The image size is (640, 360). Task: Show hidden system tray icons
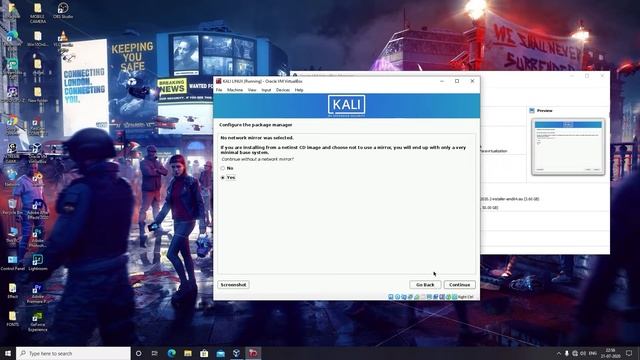(558, 353)
